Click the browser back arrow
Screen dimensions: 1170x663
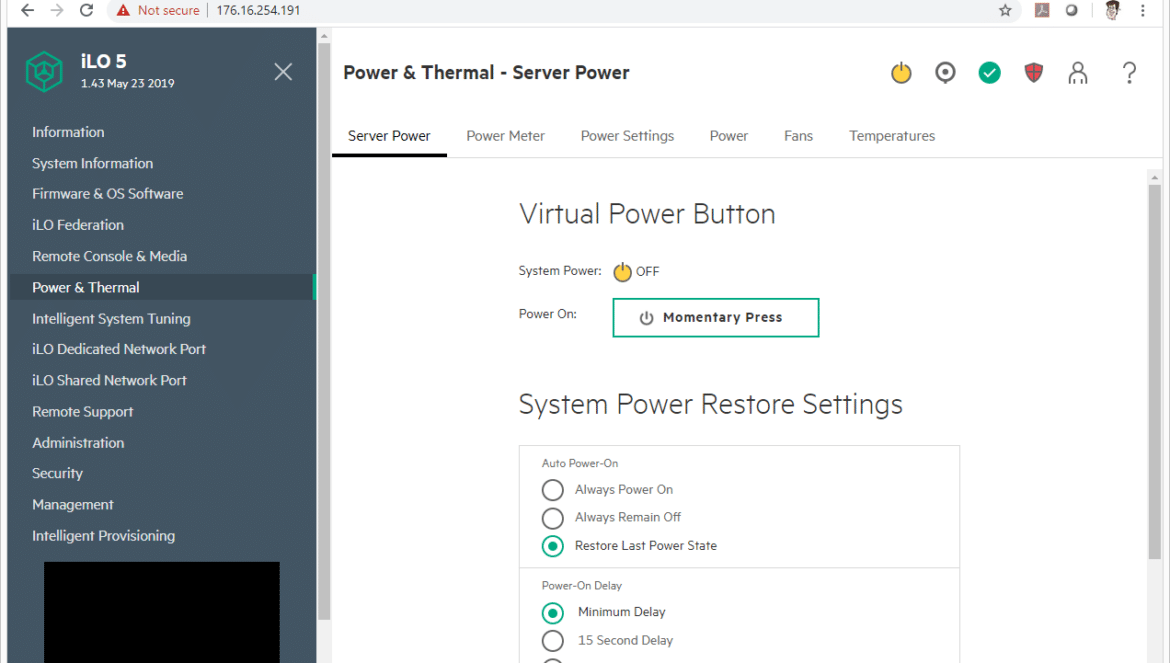(28, 10)
